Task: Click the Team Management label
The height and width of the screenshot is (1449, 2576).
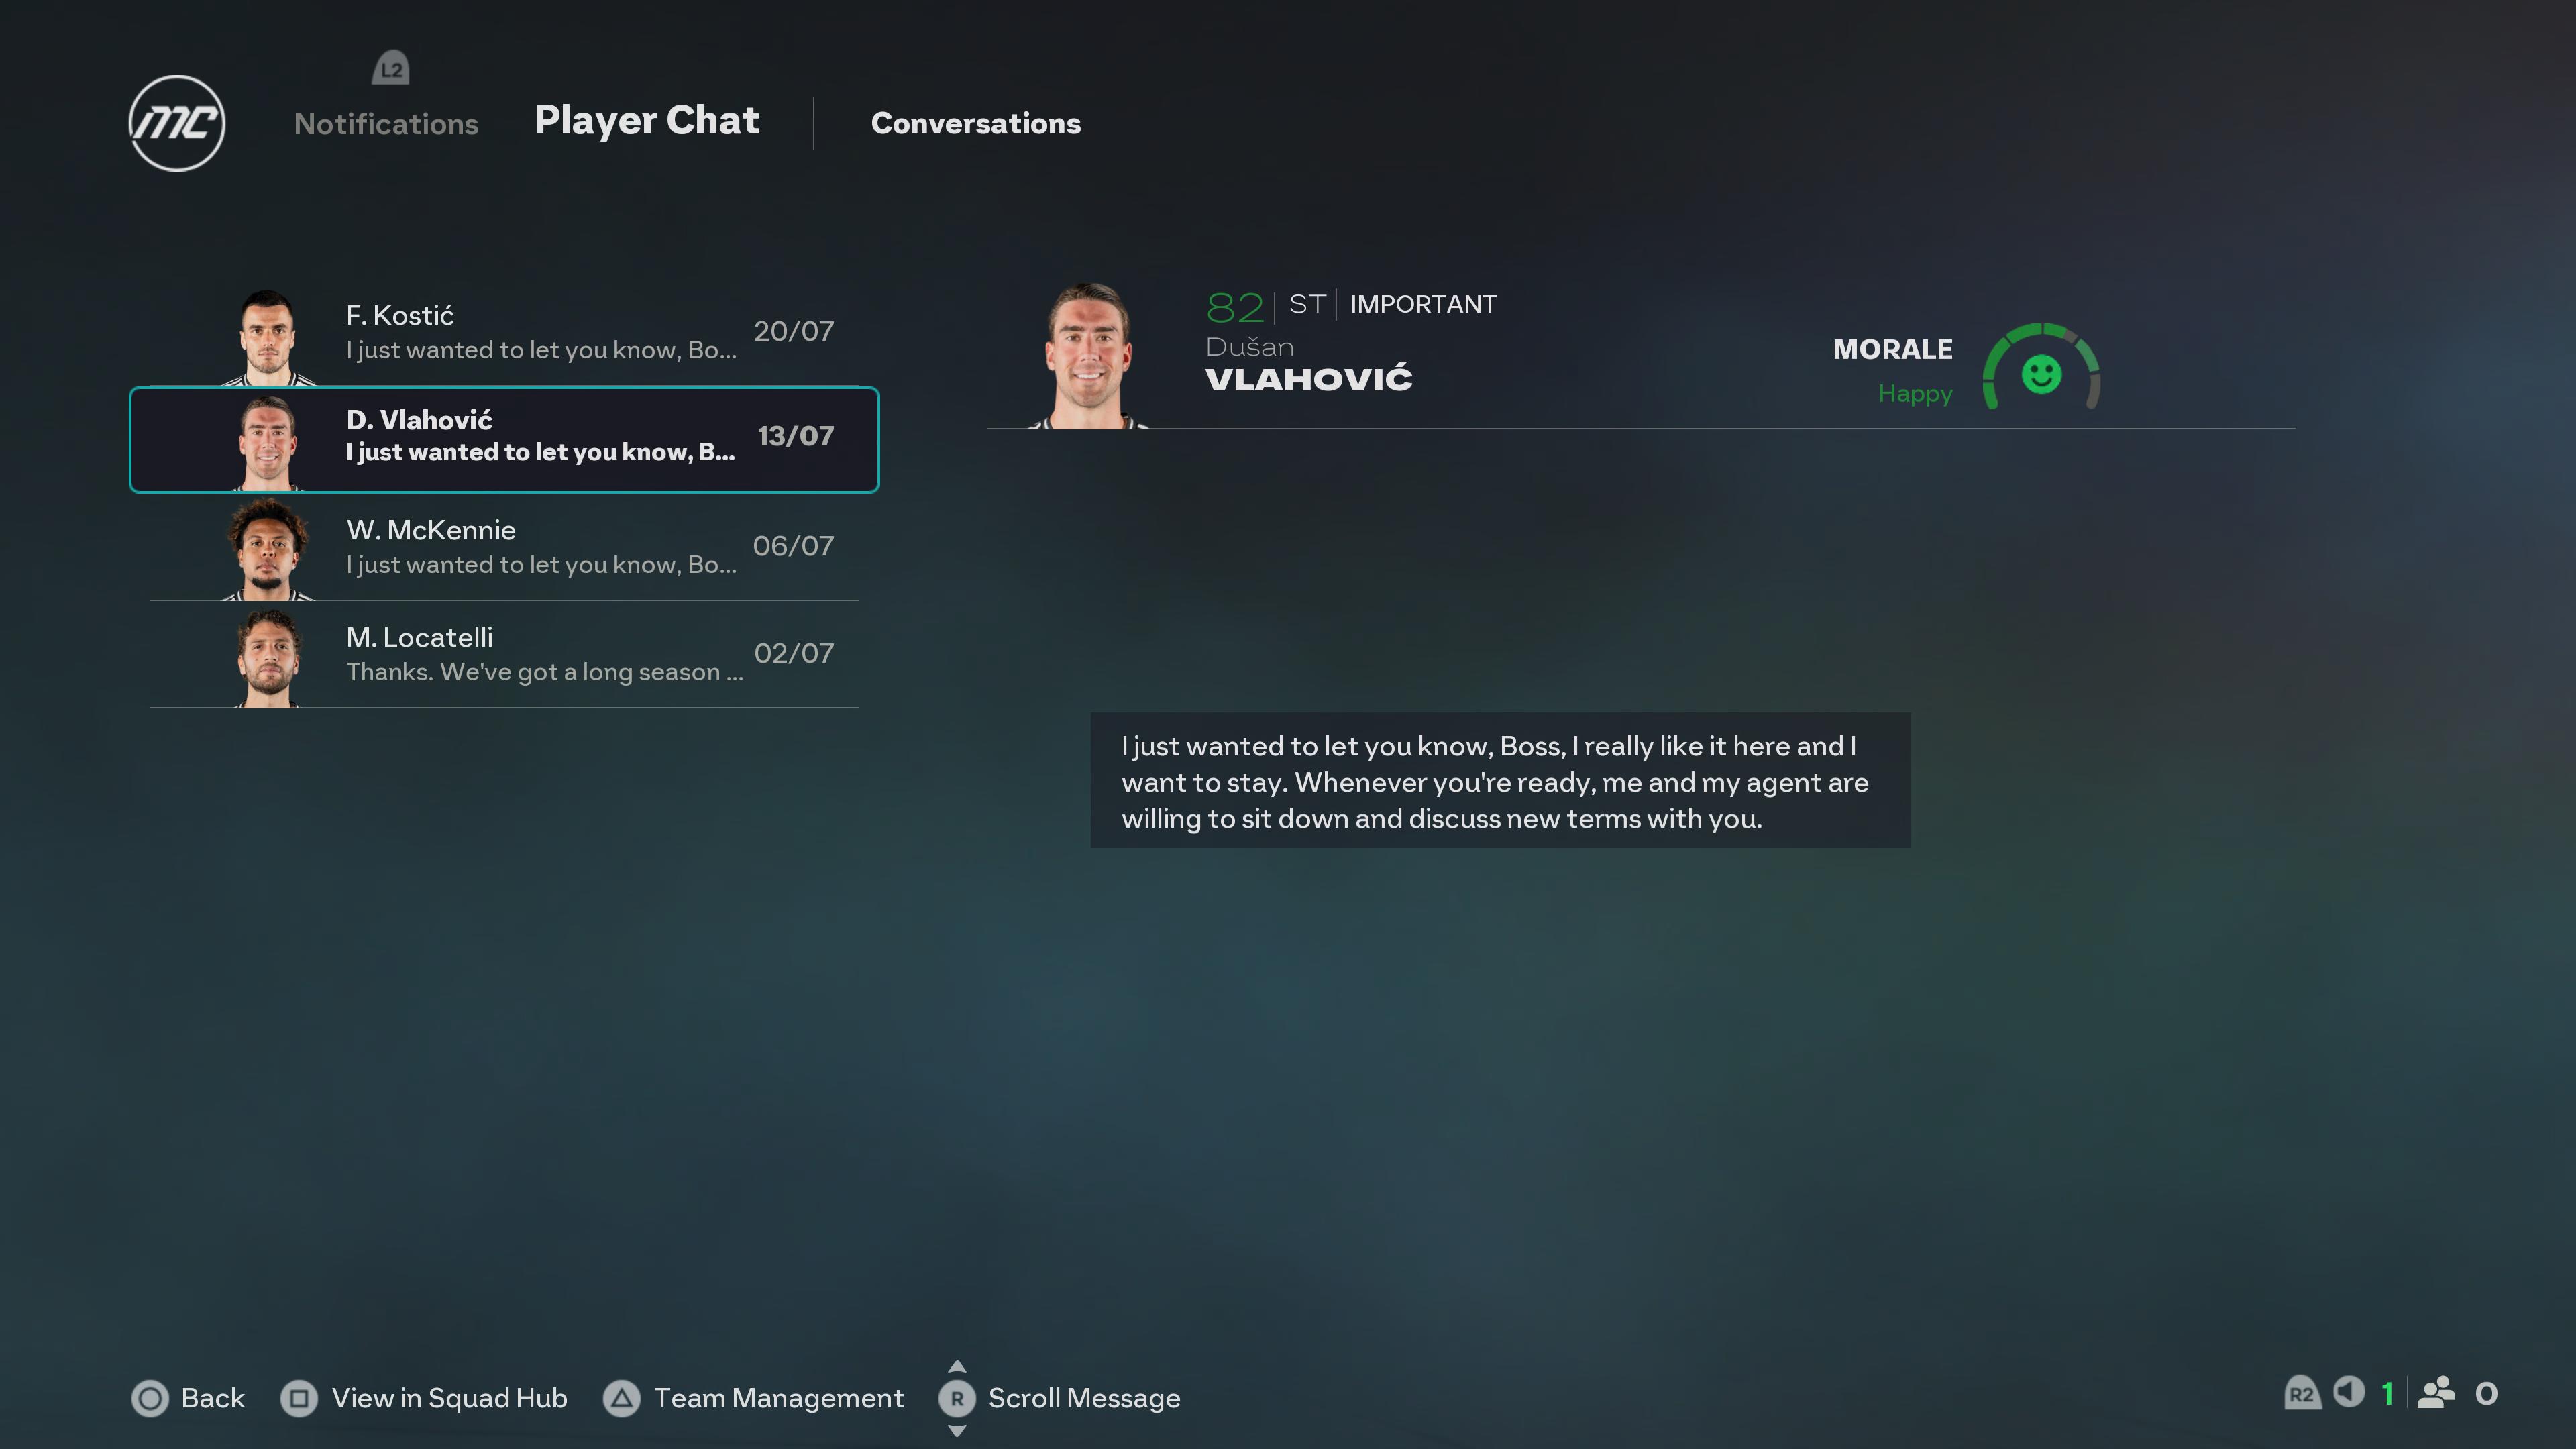Action: [x=779, y=1398]
